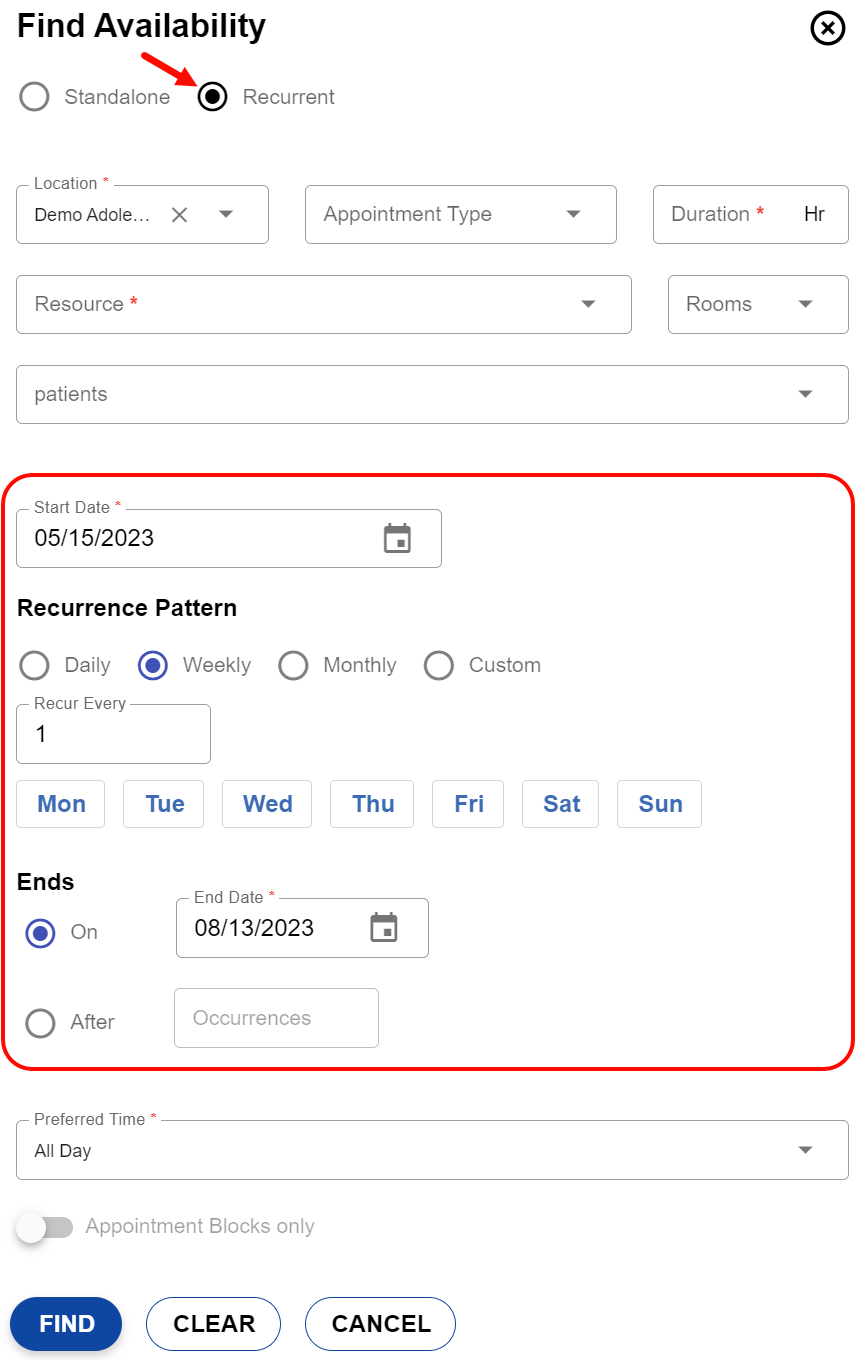Image resolution: width=856 pixels, height=1360 pixels.
Task: Expand the Rooms dropdown
Action: pyautogui.click(x=805, y=304)
